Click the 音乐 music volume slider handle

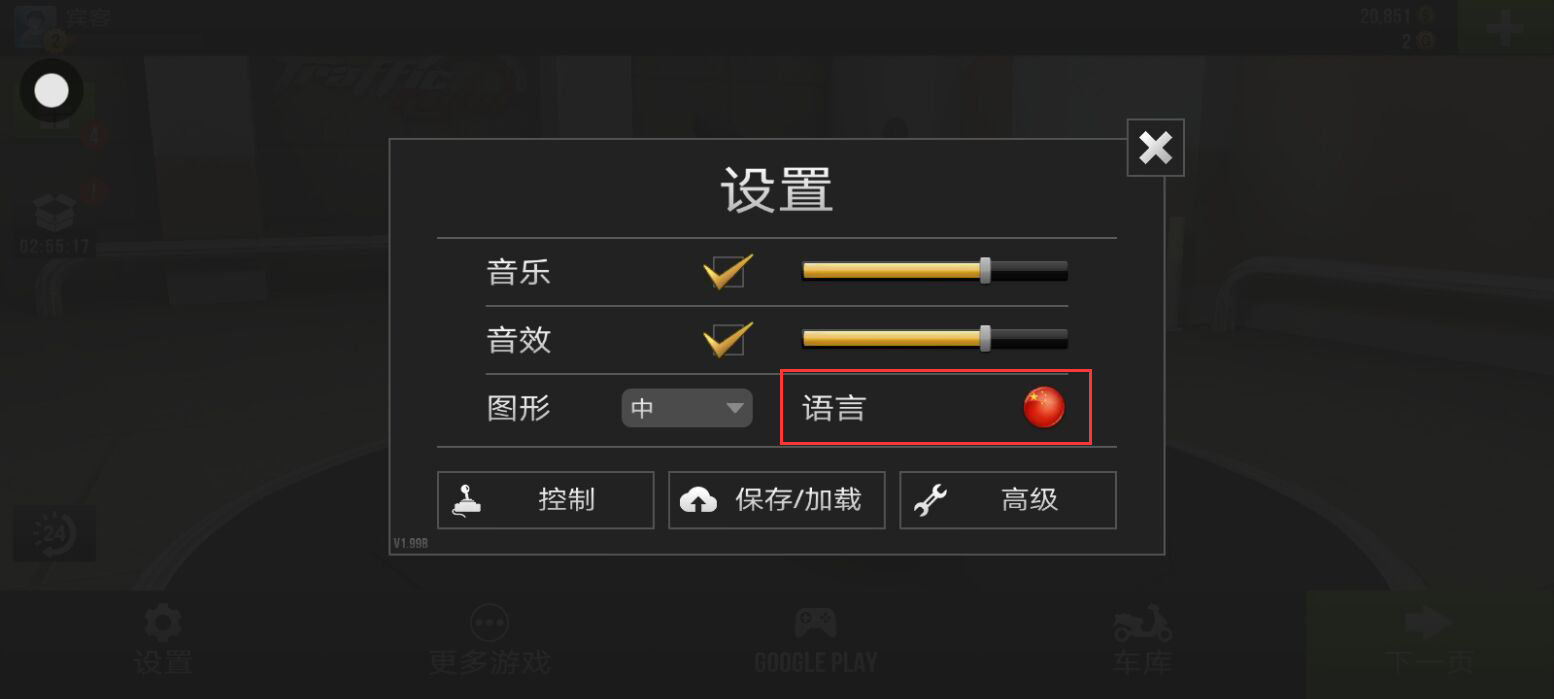coord(985,270)
